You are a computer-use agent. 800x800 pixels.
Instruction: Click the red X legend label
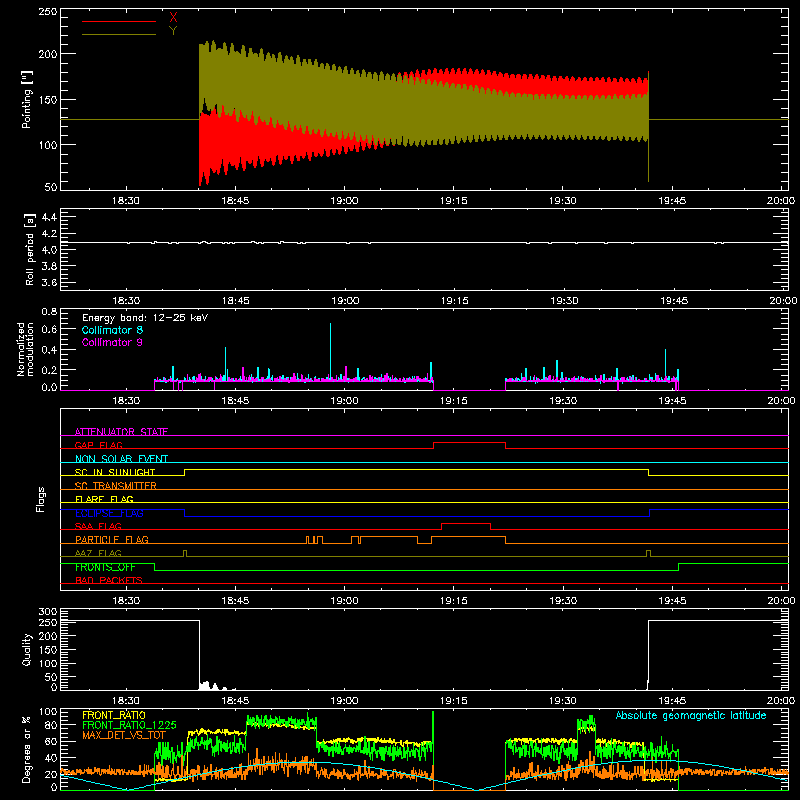pyautogui.click(x=173, y=18)
